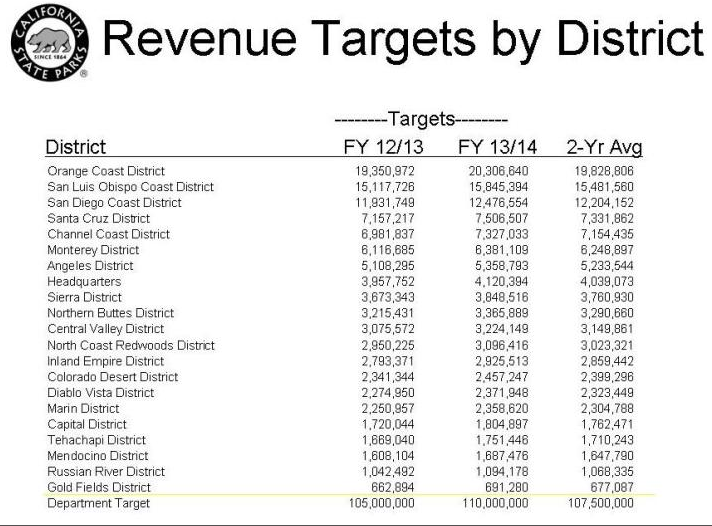This screenshot has width=712, height=526.
Task: Click Department Target FY 12/13 total 105,000,000
Action: [381, 503]
